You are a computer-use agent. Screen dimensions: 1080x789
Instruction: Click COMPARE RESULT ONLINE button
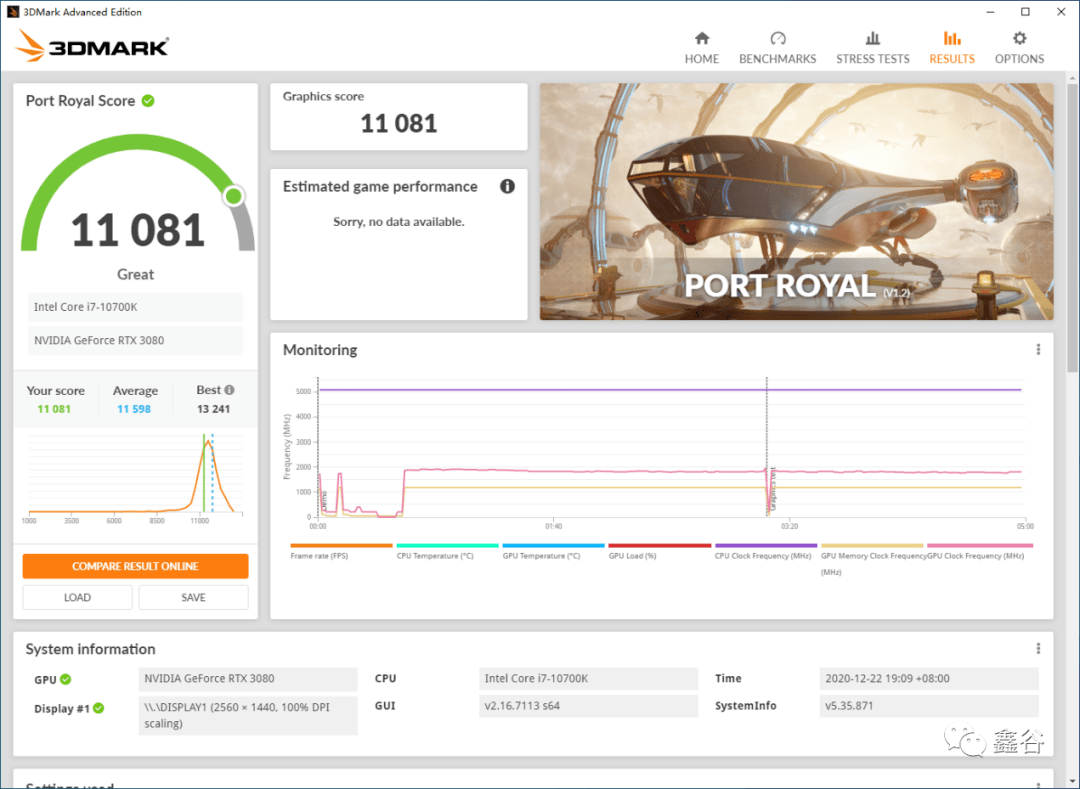click(135, 566)
